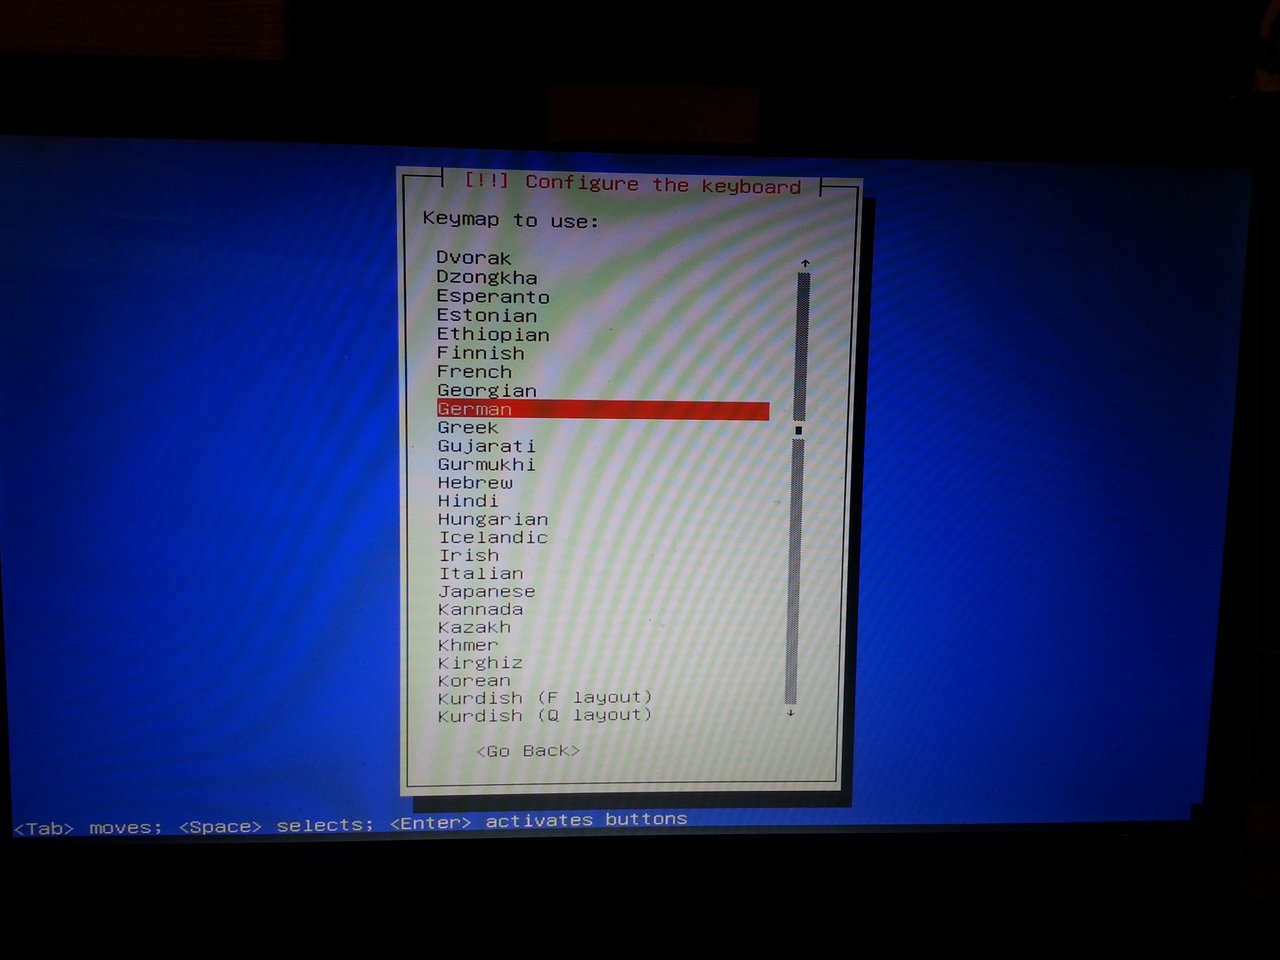Select Dvorak keymap from the list
This screenshot has width=1280, height=960.
474,258
